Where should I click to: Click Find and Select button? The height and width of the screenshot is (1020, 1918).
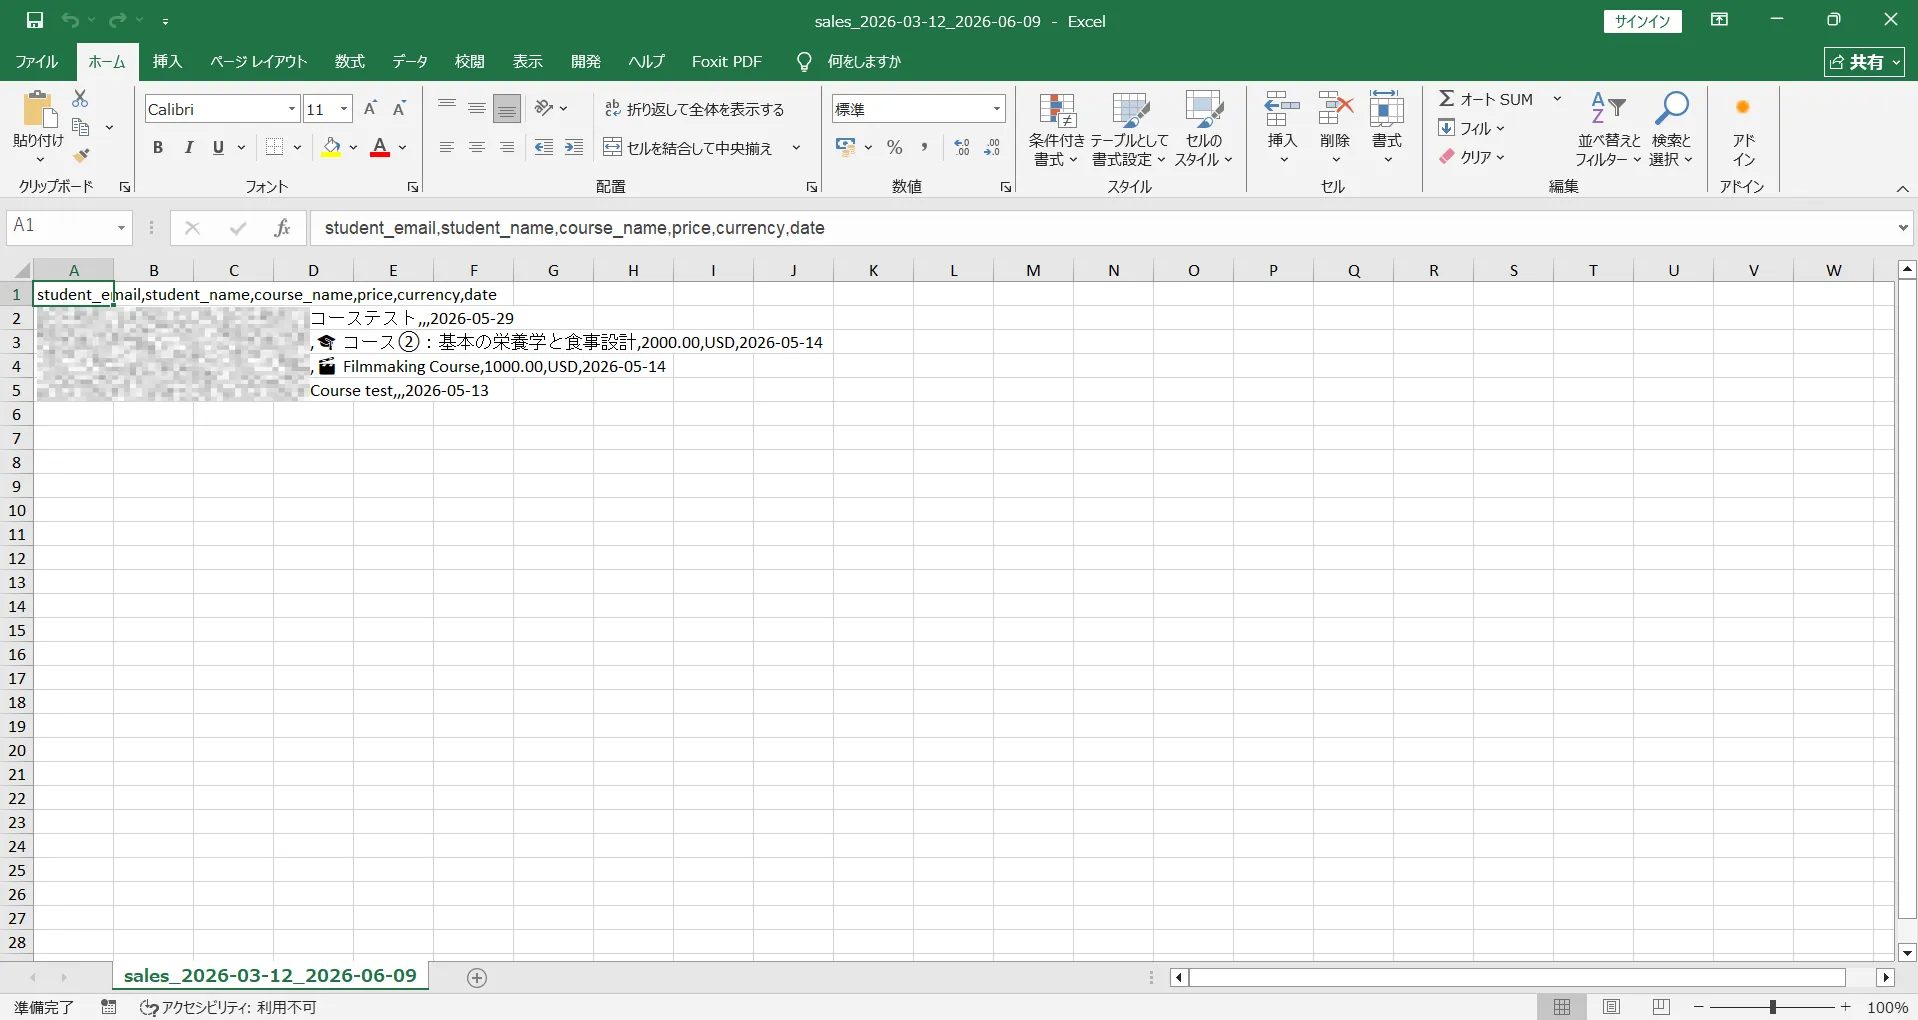click(1671, 131)
